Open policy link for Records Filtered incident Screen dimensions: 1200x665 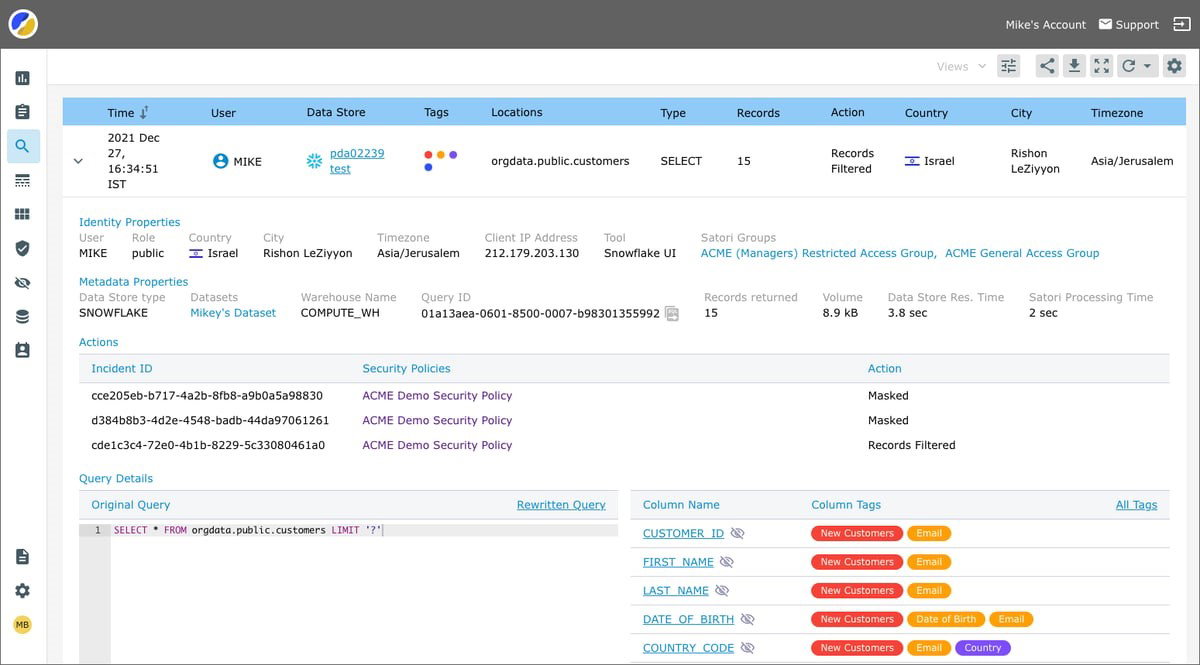pos(437,445)
